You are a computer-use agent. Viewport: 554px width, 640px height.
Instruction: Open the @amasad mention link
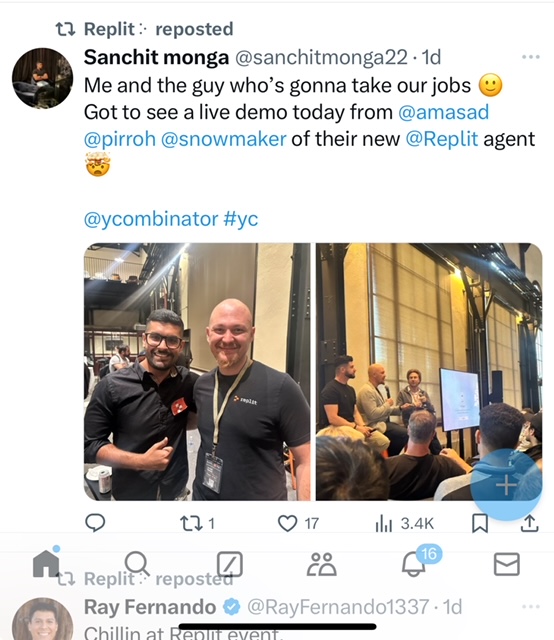click(x=443, y=112)
